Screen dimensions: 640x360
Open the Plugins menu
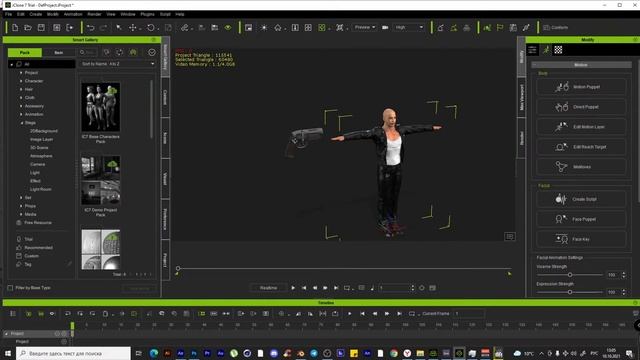pyautogui.click(x=147, y=14)
